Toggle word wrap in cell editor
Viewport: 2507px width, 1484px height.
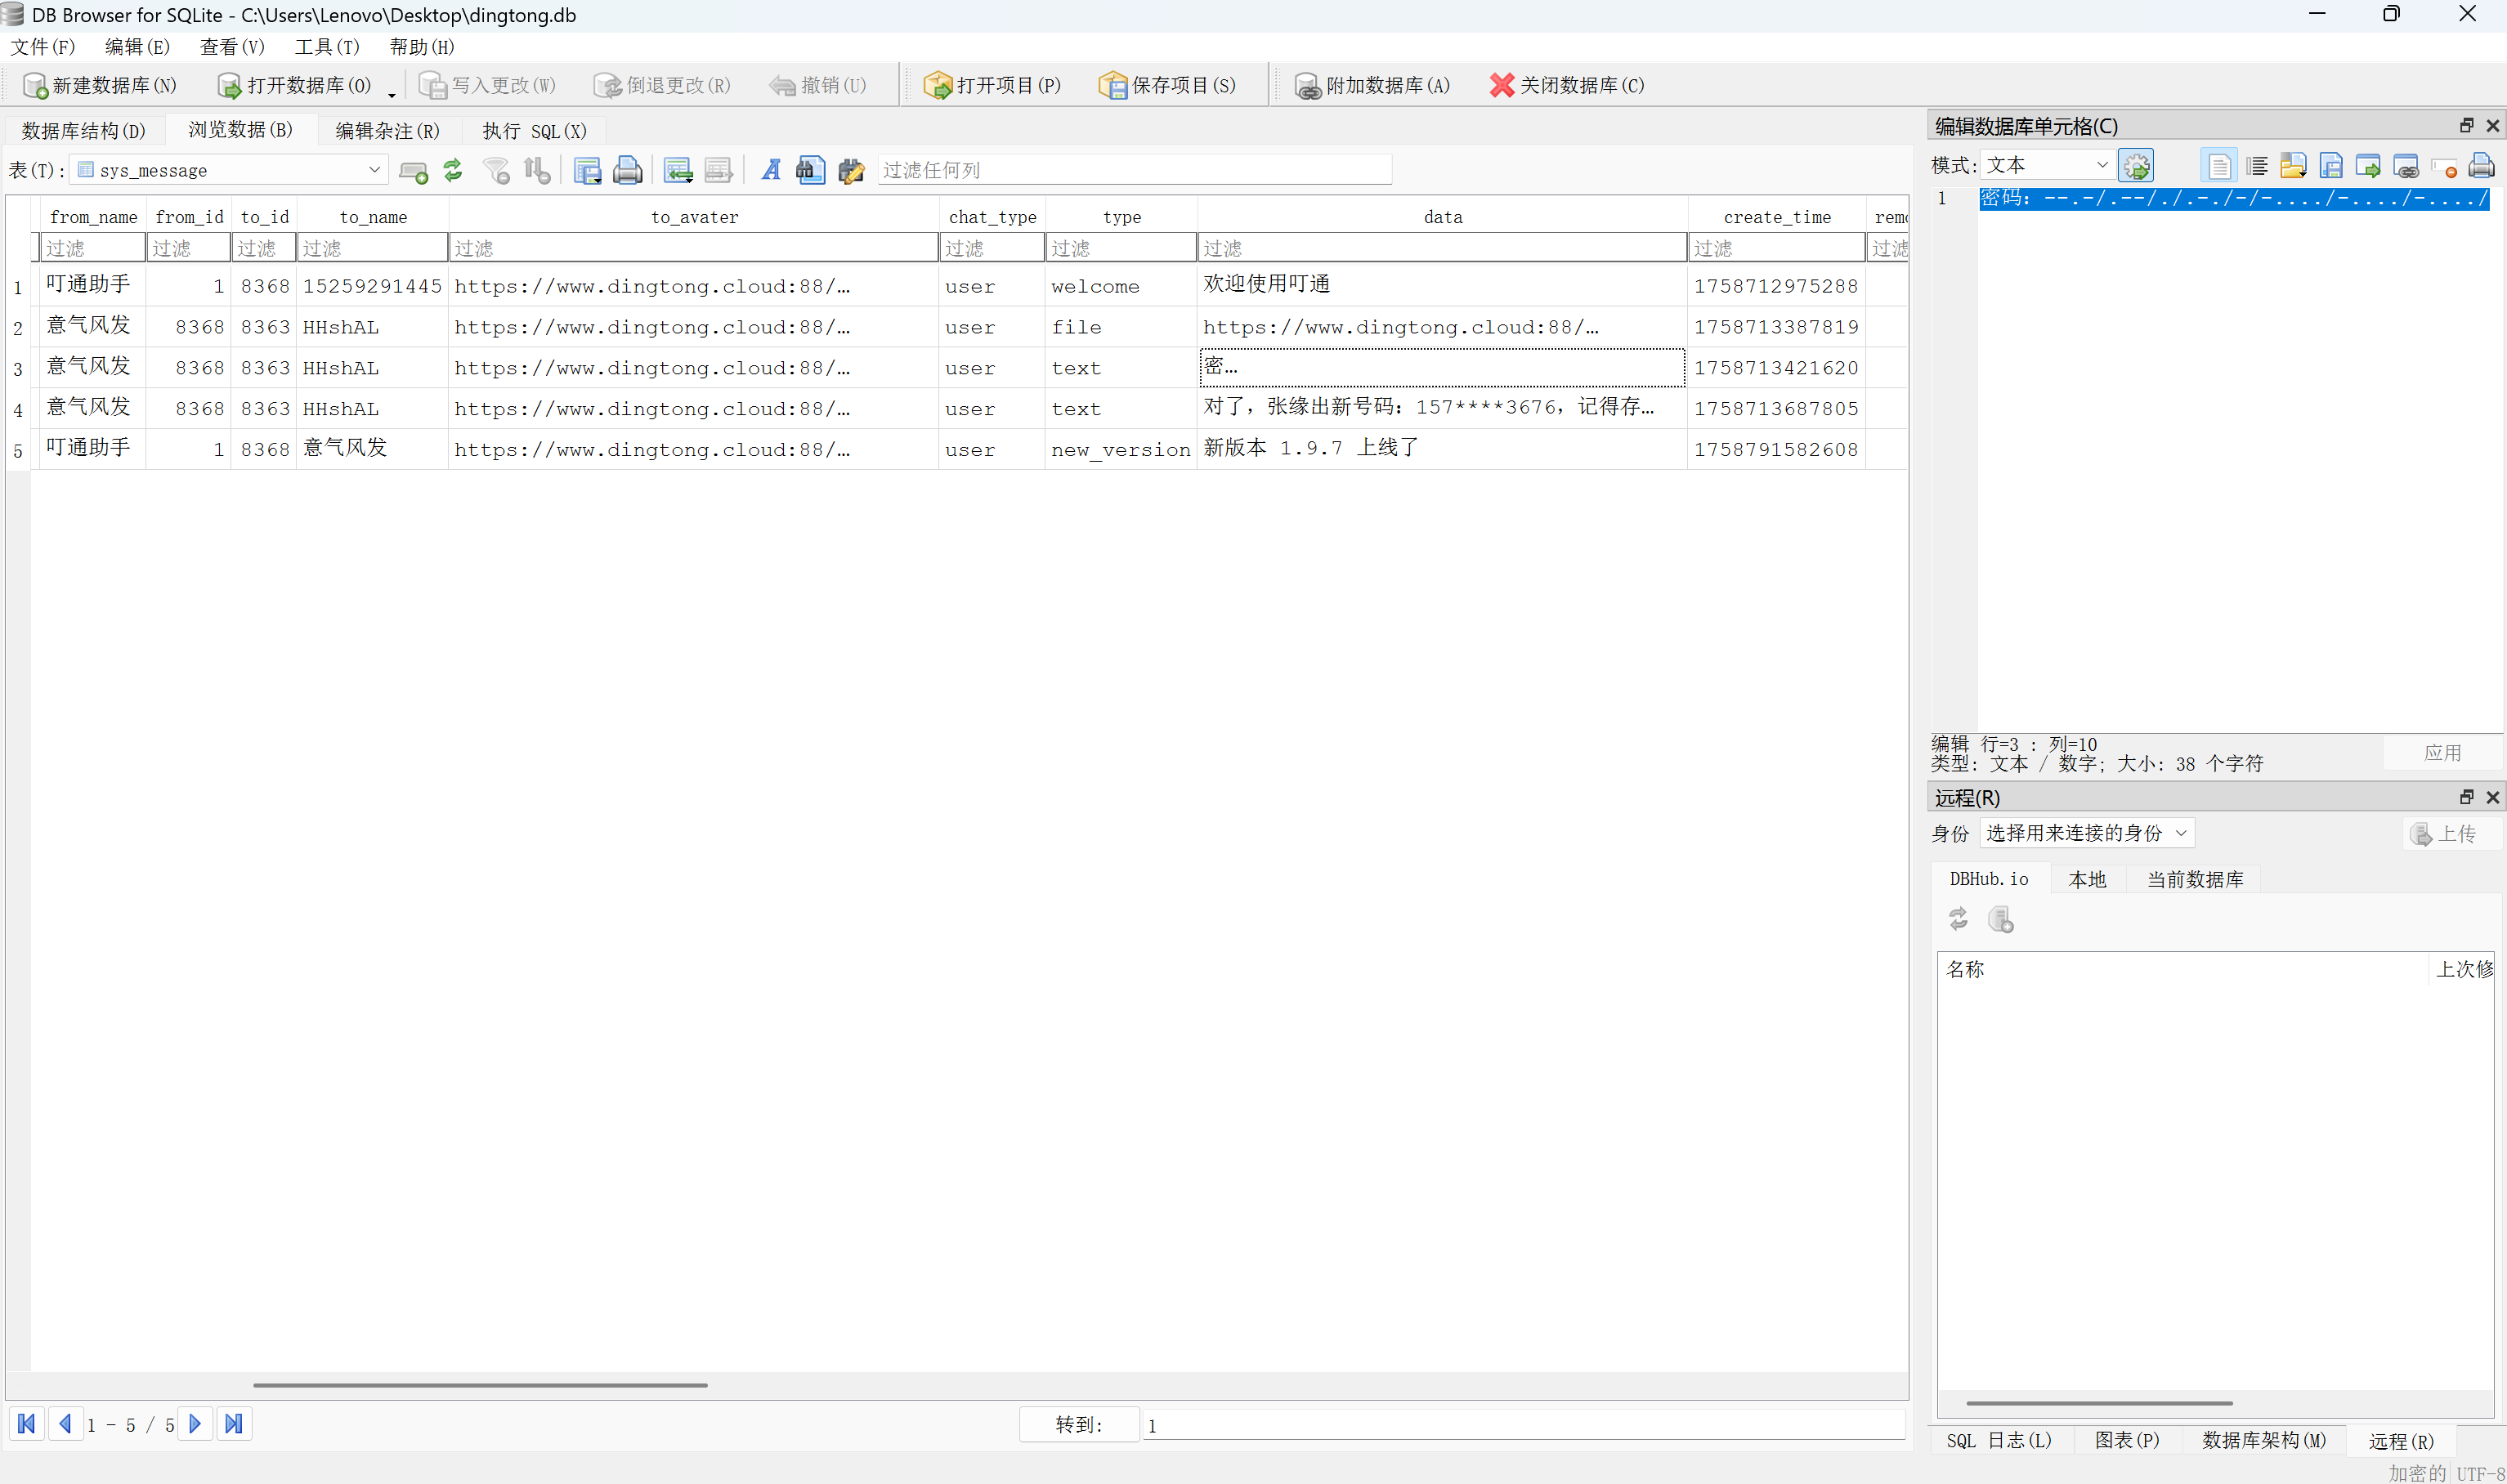click(x=2256, y=166)
